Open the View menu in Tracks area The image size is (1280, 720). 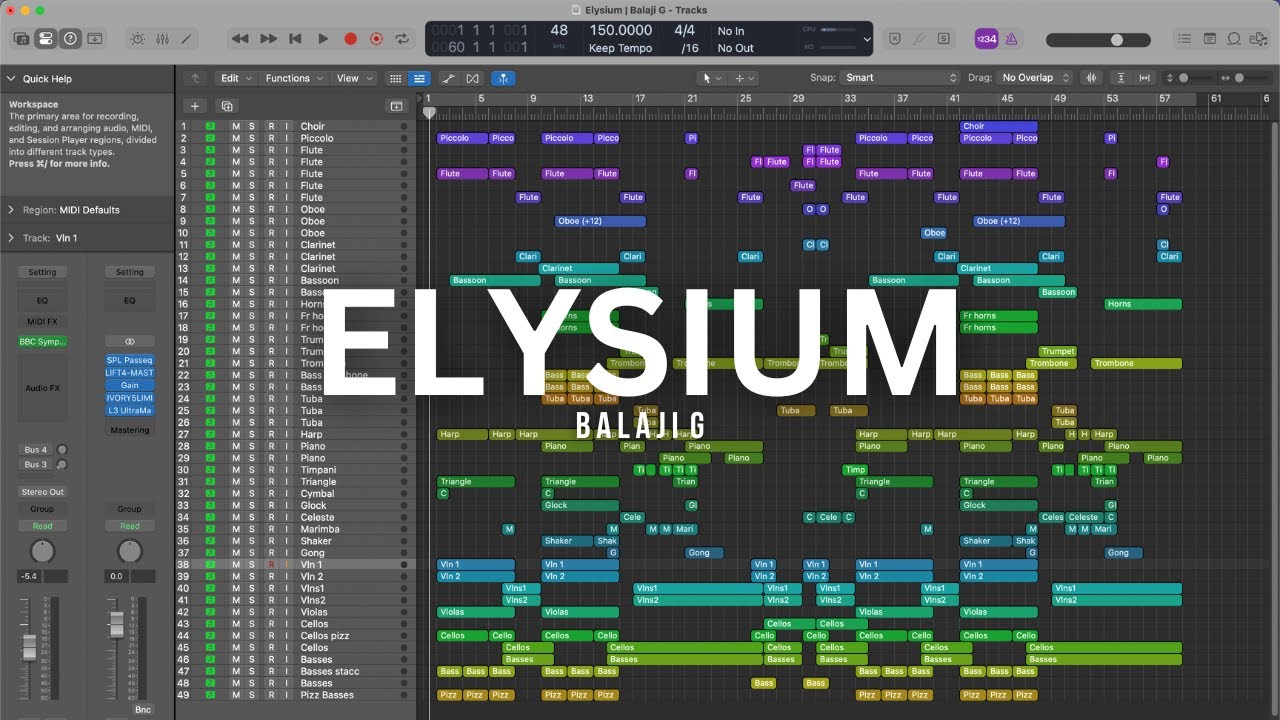(x=353, y=78)
